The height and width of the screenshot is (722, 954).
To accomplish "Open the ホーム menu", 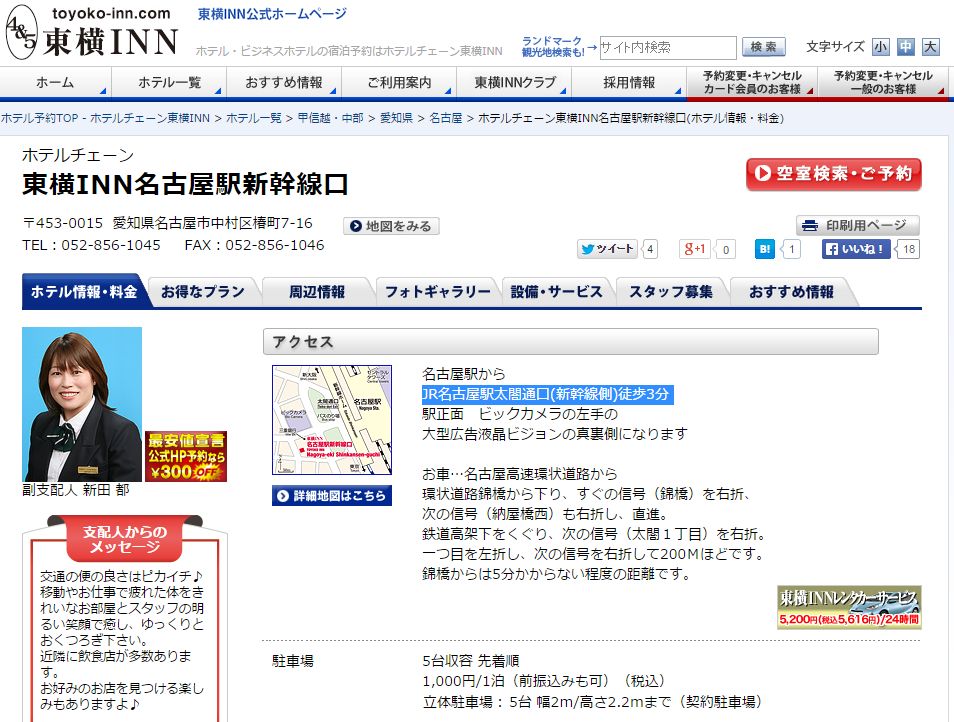I will tap(55, 82).
